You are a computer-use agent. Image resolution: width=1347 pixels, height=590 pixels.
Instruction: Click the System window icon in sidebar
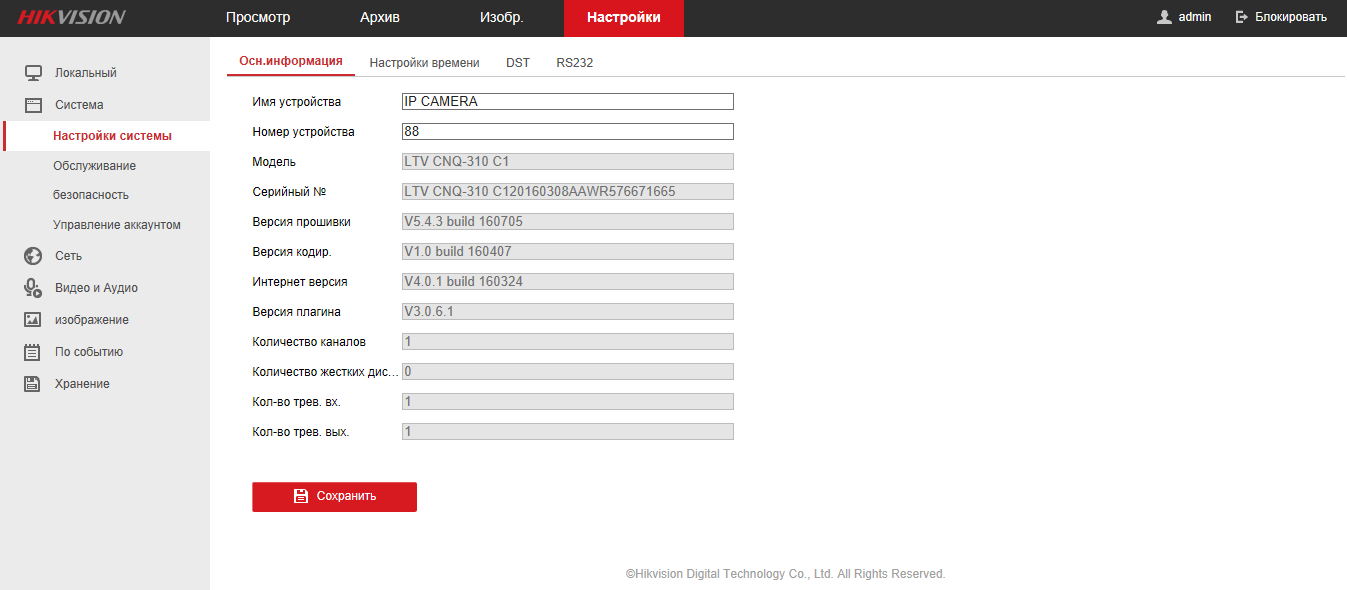33,105
